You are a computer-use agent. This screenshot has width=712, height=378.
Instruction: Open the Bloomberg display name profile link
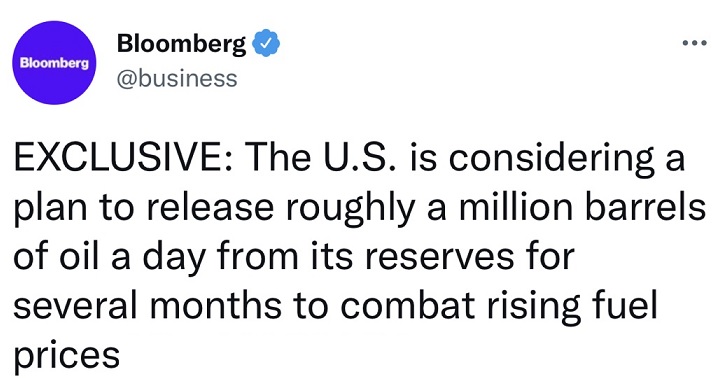181,44
